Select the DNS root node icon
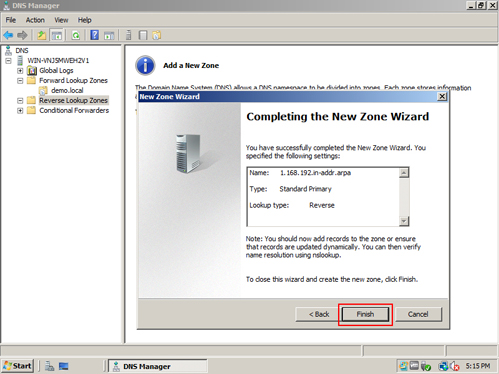499x374 pixels. click(8, 50)
